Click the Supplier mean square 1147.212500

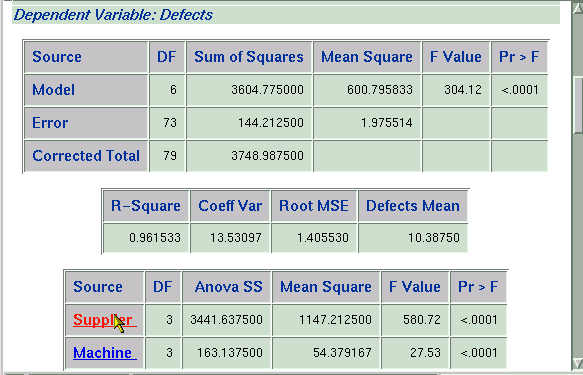point(335,320)
